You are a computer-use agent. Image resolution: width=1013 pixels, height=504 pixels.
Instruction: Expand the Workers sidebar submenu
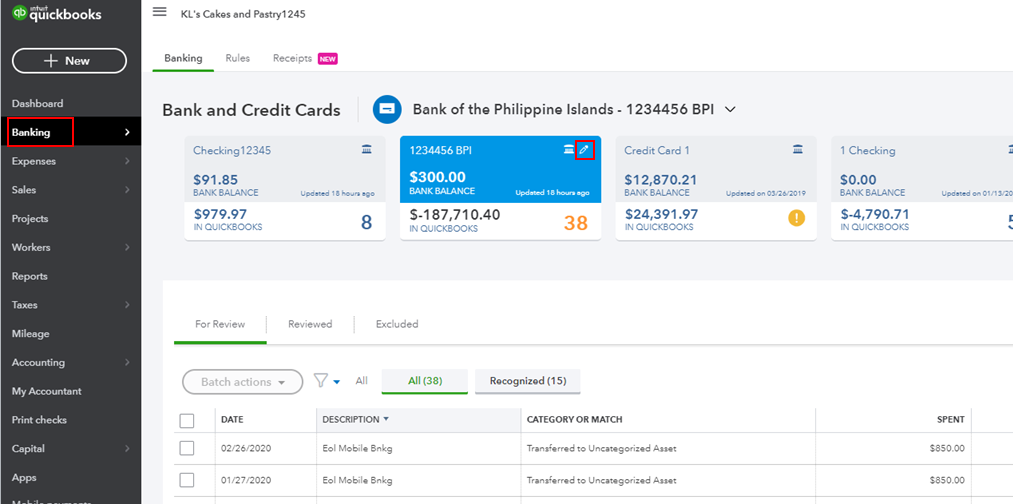point(127,247)
